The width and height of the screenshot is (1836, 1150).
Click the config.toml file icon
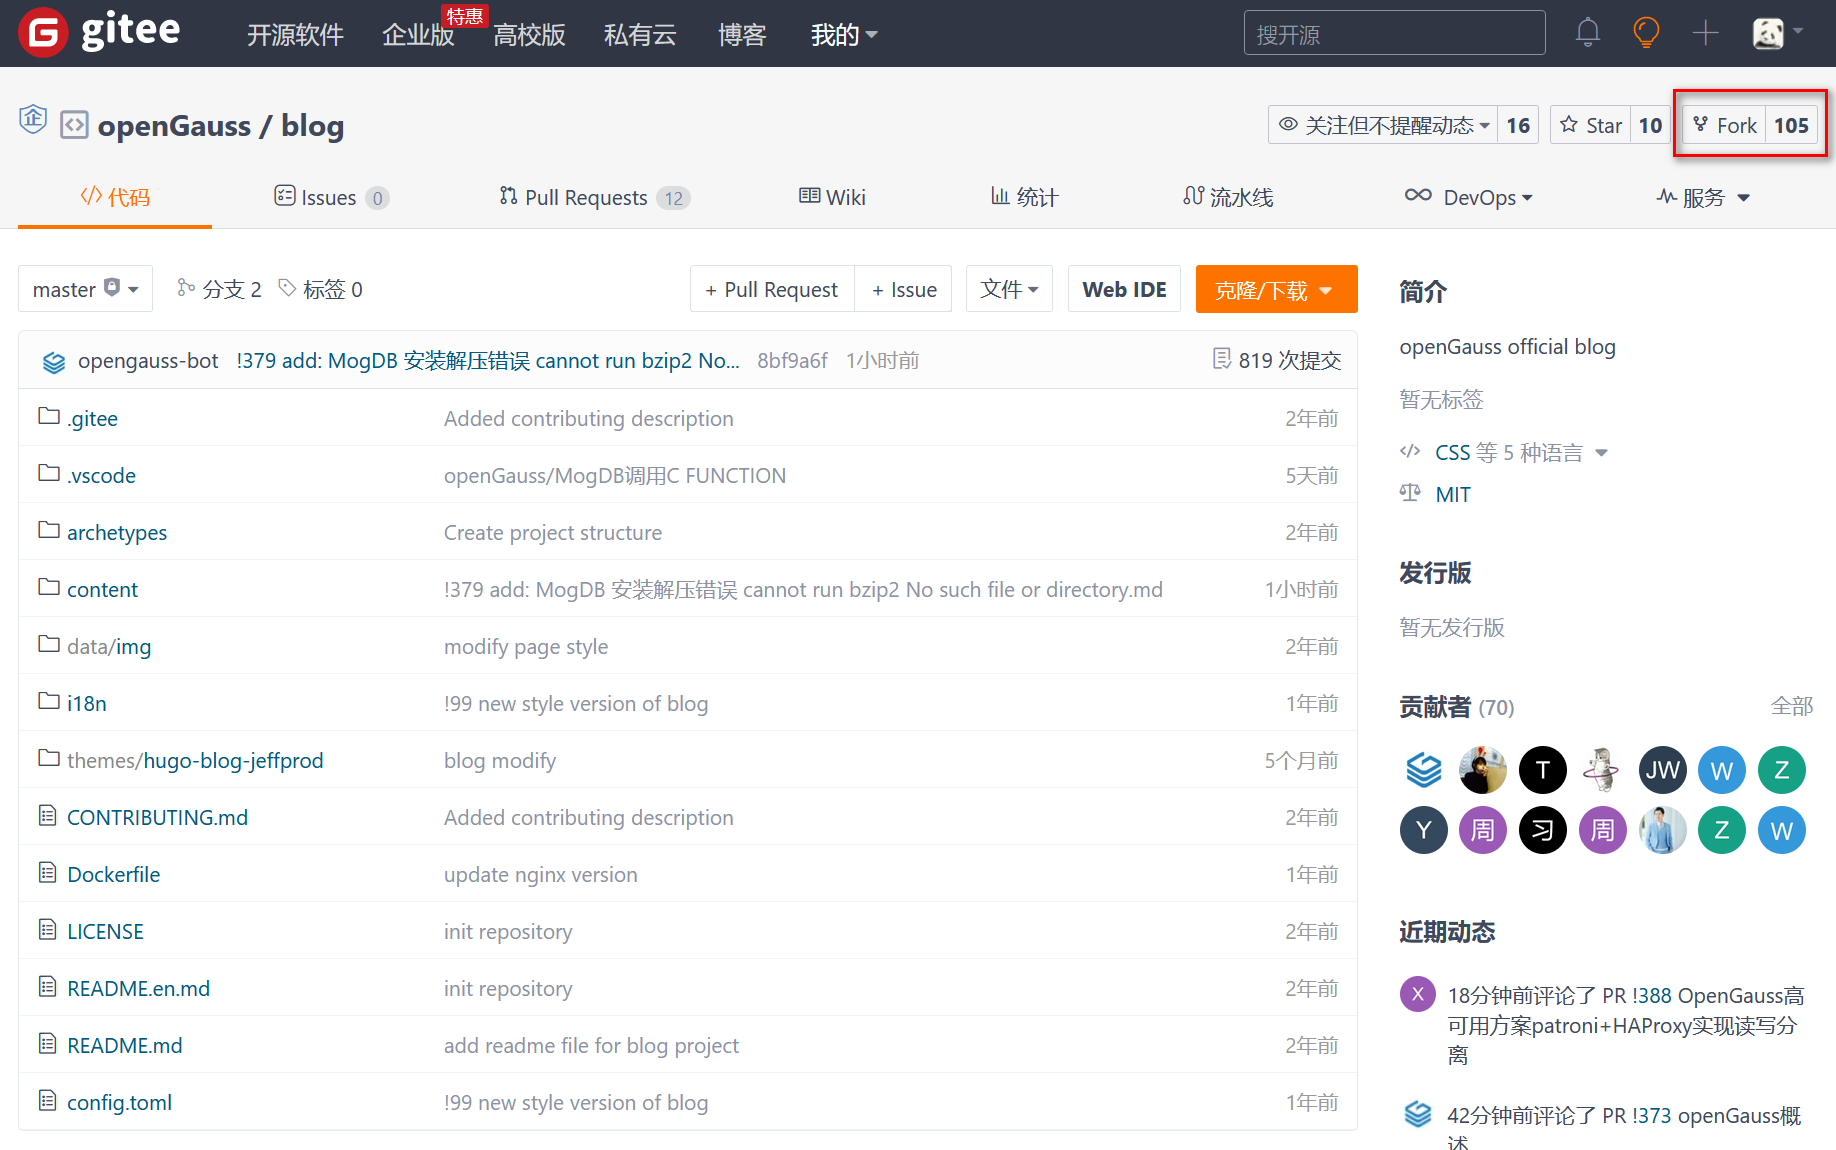[x=48, y=1101]
